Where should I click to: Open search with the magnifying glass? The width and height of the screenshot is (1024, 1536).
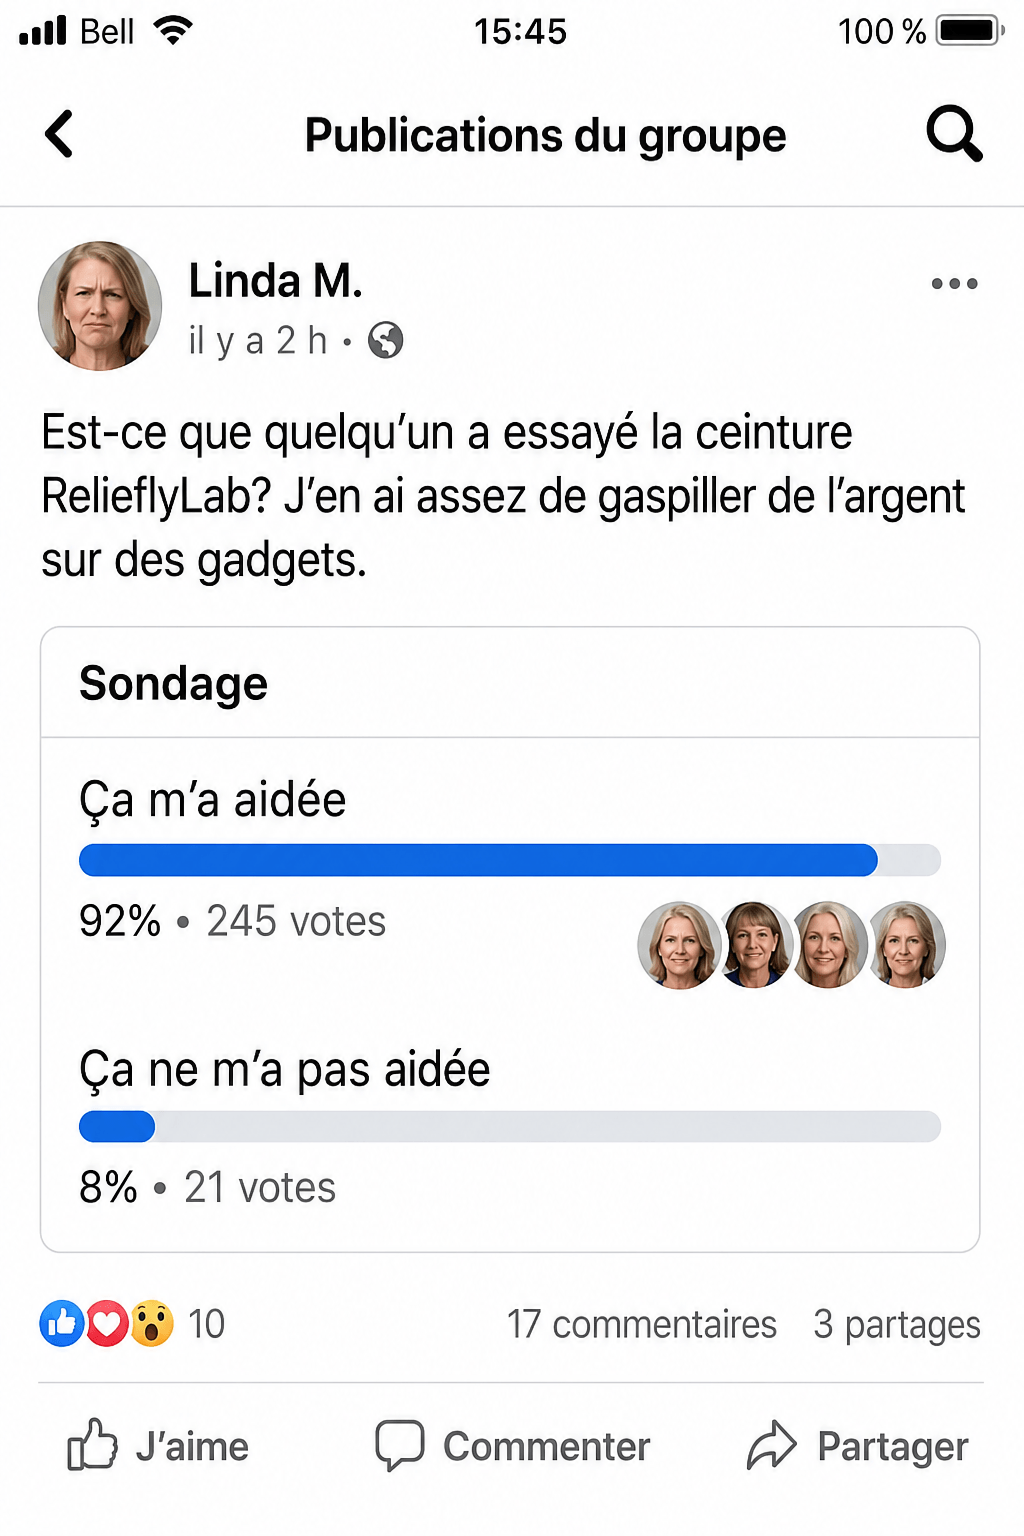(954, 133)
